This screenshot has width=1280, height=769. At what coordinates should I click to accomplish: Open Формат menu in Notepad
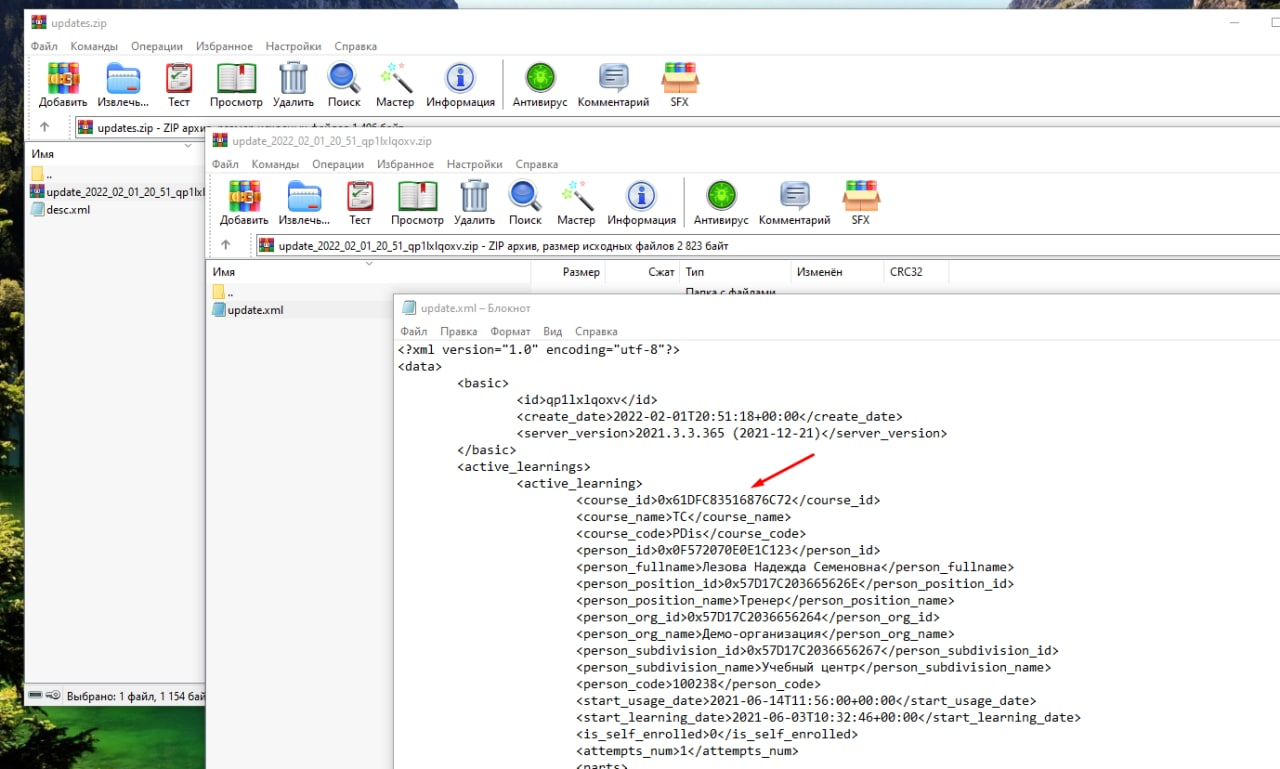(x=510, y=331)
